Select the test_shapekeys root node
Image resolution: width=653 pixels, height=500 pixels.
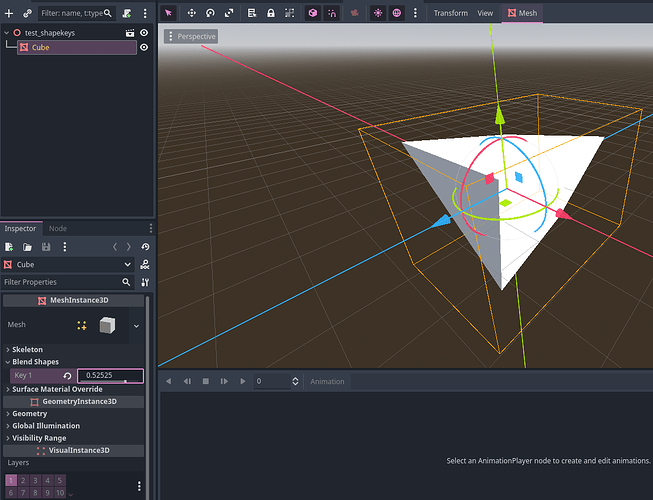coord(50,32)
